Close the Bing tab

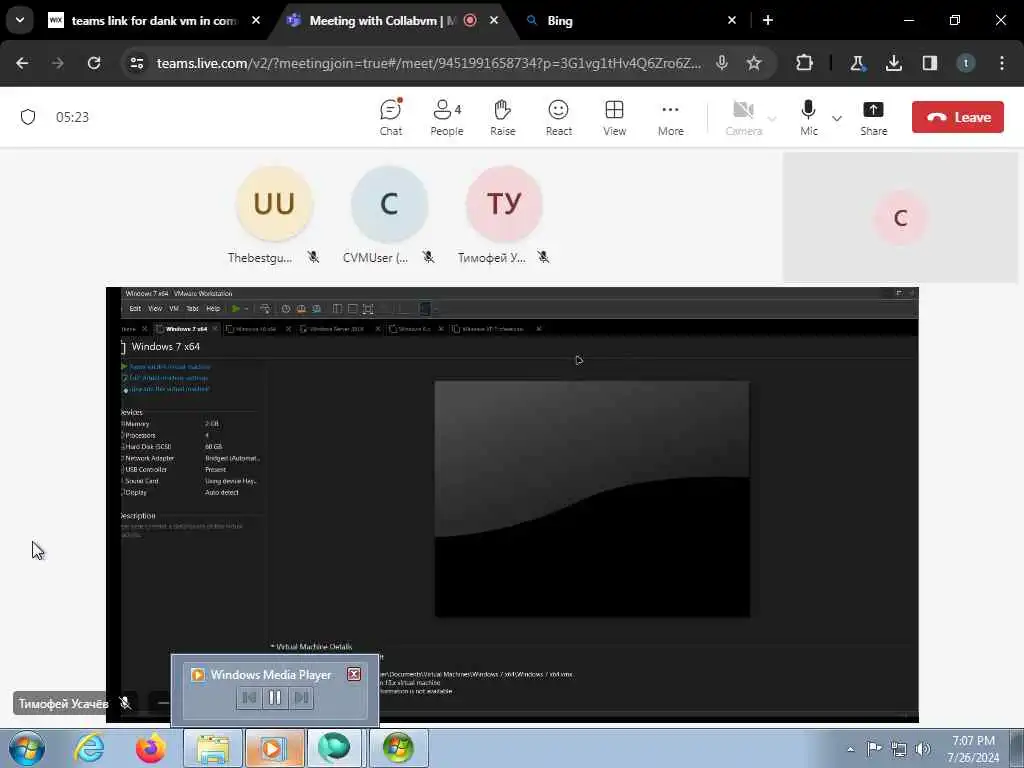(x=732, y=20)
